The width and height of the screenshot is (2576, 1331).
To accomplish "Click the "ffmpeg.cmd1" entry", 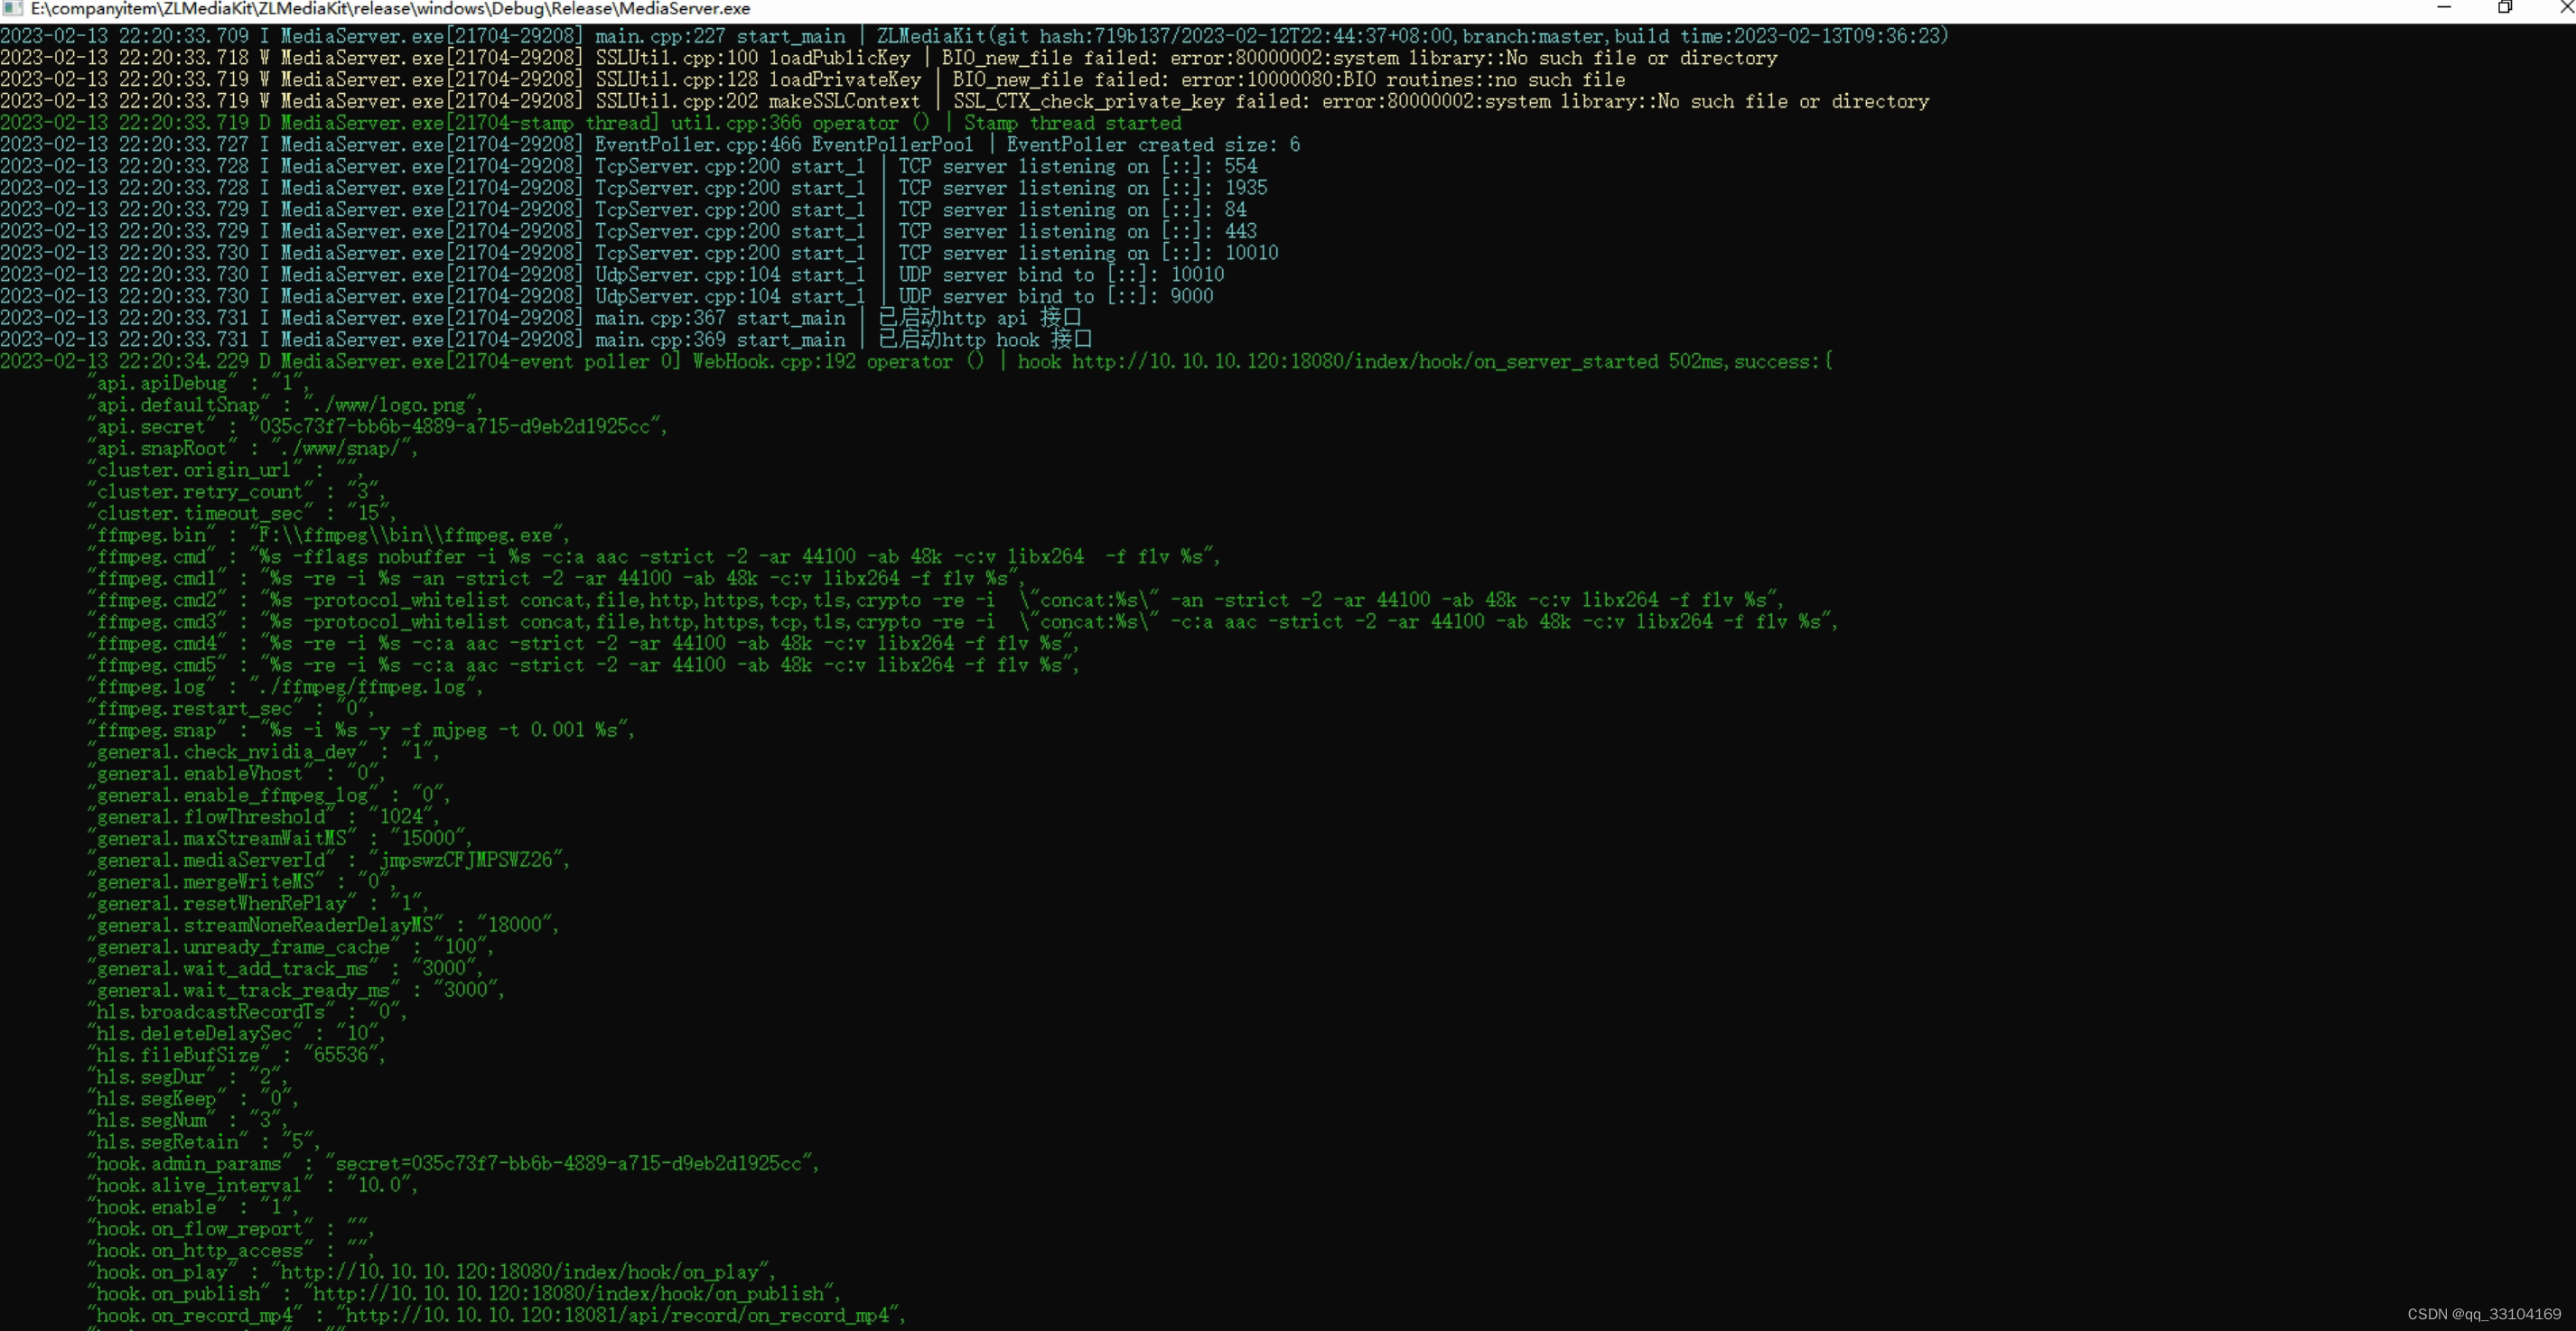I will tap(556, 579).
